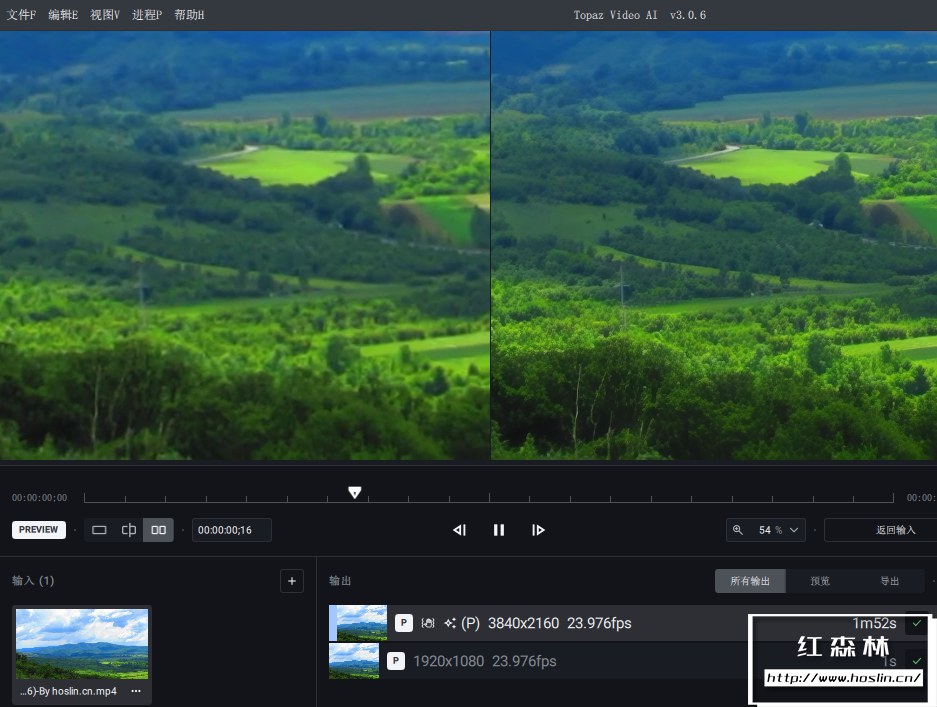Click the P badge on the 1920x1080 output
Screen dimensions: 937x707
tap(396, 660)
